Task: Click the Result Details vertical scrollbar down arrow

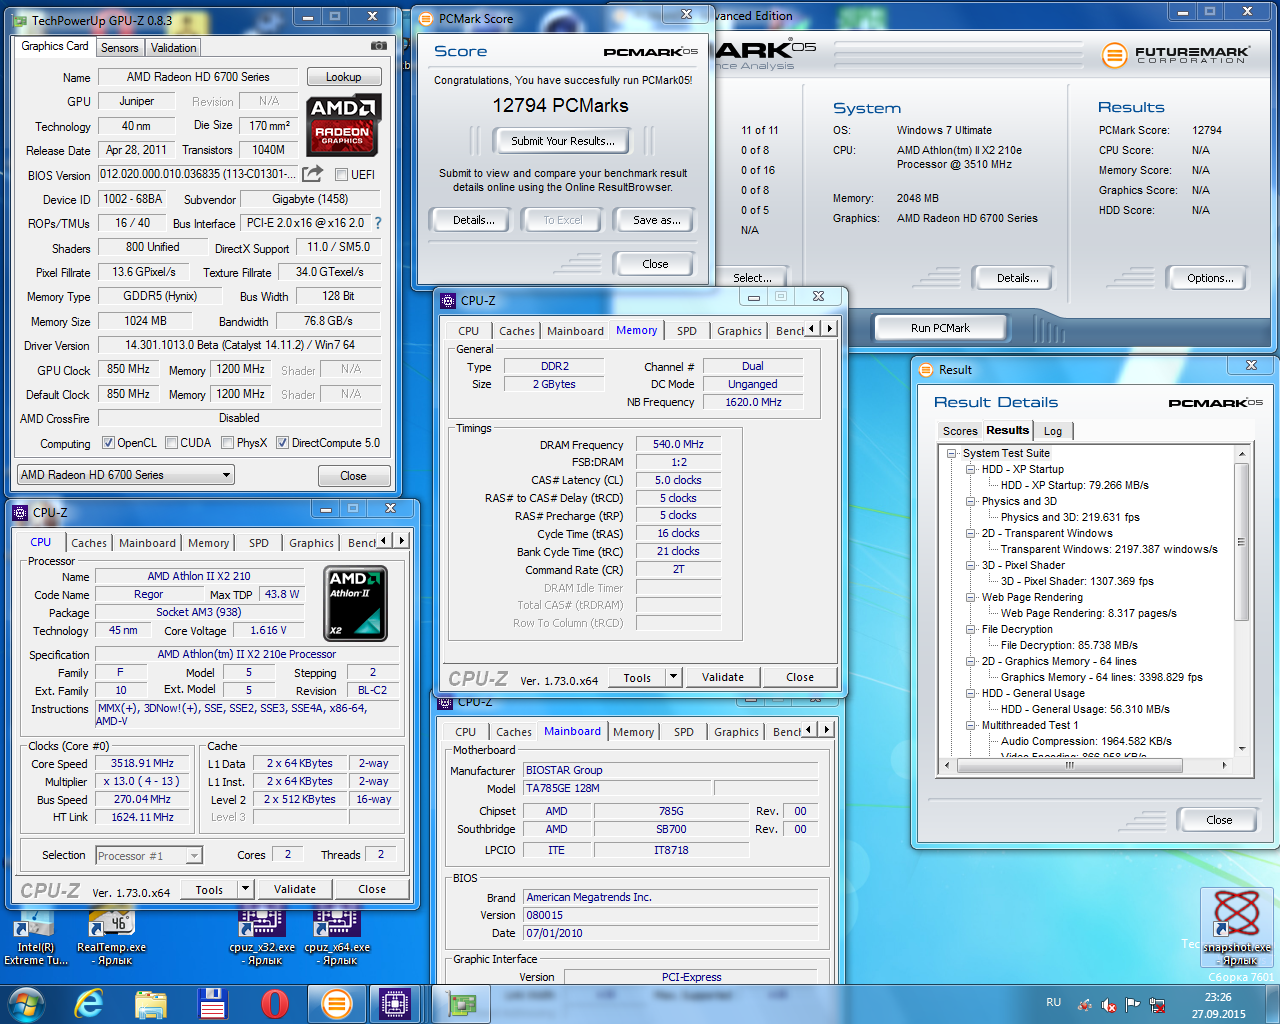Action: tap(1242, 748)
